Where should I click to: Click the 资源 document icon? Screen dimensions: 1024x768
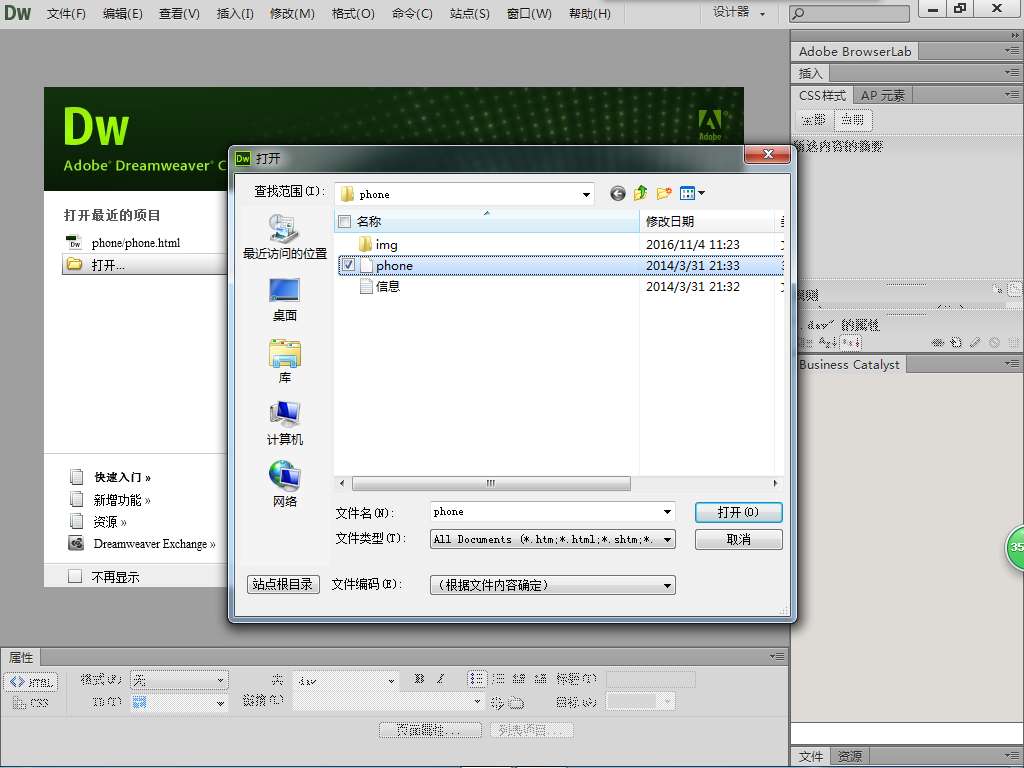[x=76, y=521]
